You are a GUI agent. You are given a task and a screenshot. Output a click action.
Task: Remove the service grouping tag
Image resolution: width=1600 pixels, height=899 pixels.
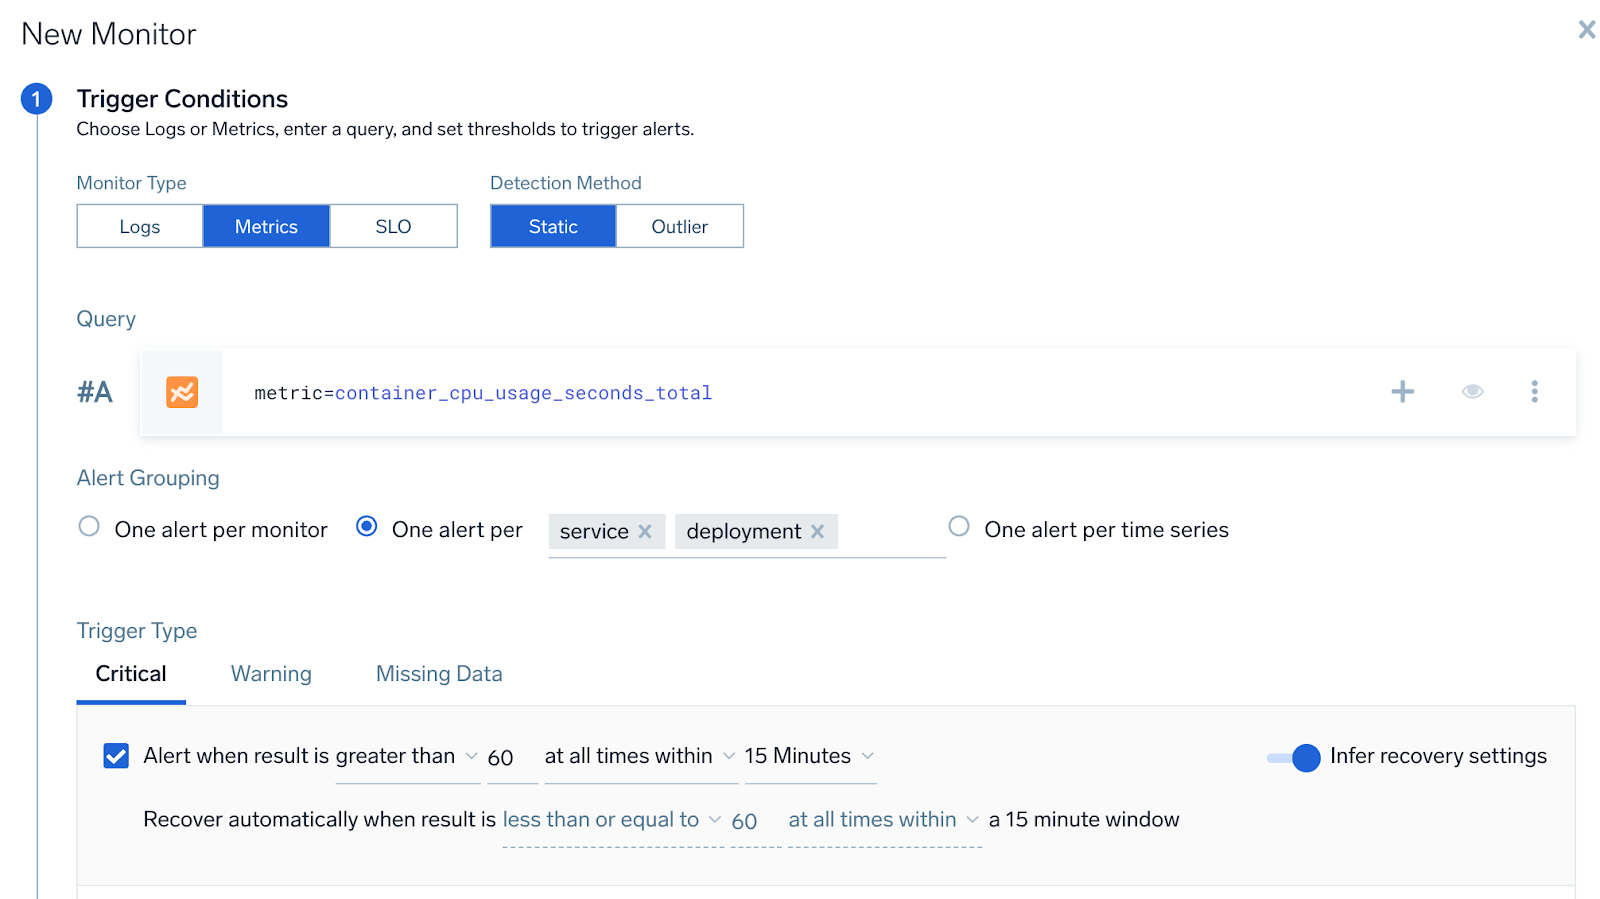(x=645, y=532)
